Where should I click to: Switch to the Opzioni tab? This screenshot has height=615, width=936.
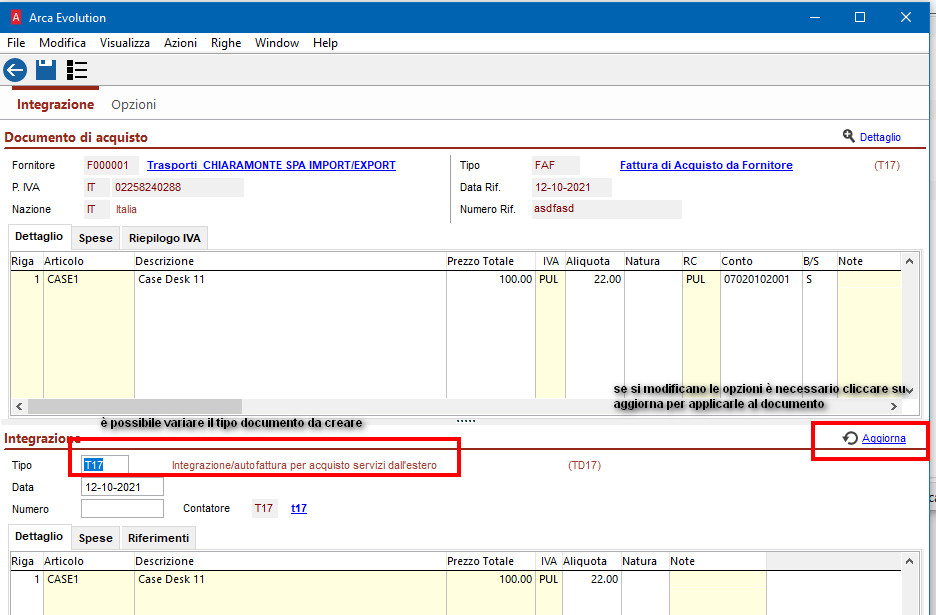pyautogui.click(x=134, y=104)
